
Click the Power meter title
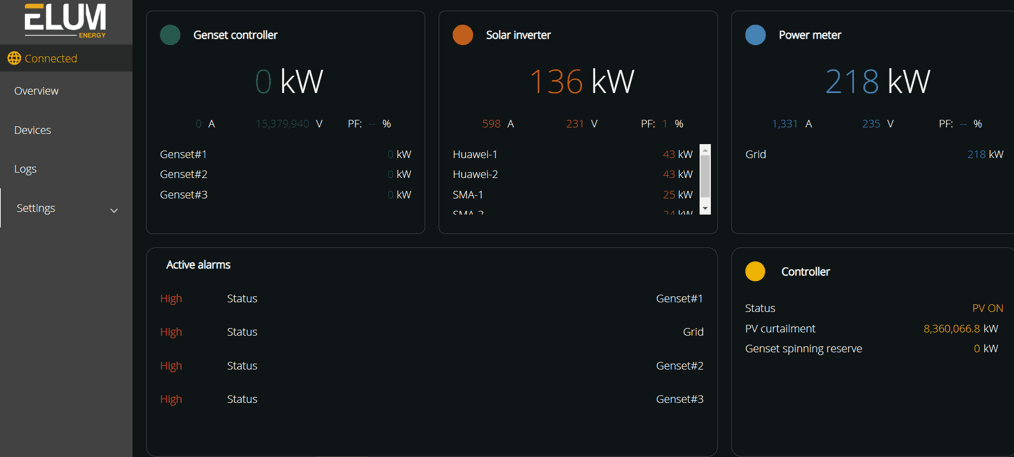tap(810, 35)
